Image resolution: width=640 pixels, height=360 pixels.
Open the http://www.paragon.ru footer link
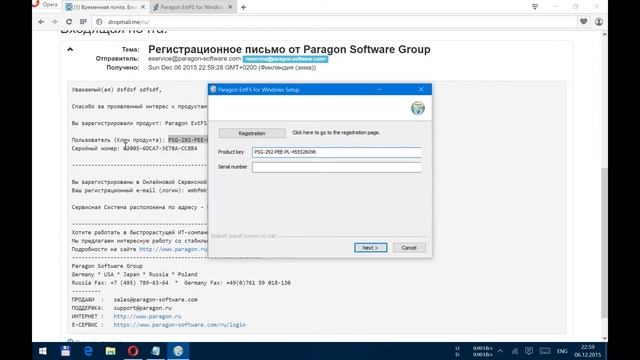[147, 316]
